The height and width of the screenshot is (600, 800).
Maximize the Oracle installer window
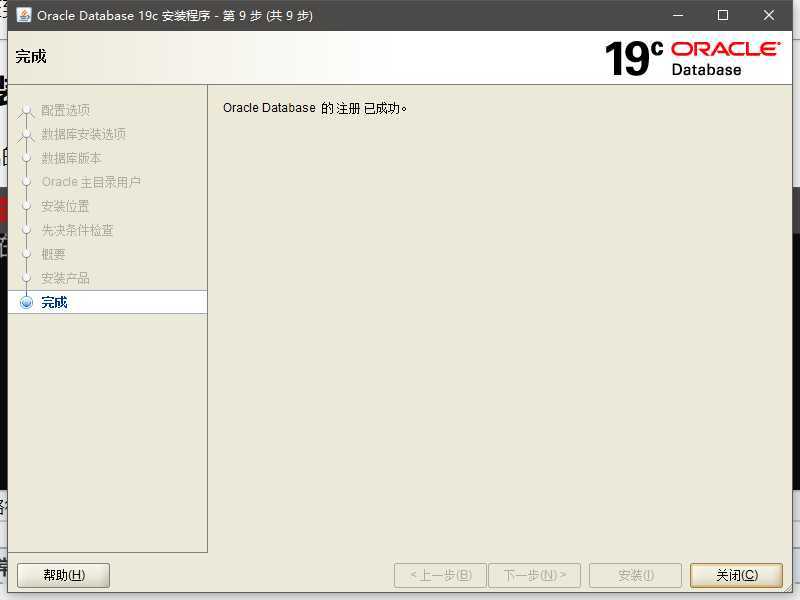pos(722,15)
